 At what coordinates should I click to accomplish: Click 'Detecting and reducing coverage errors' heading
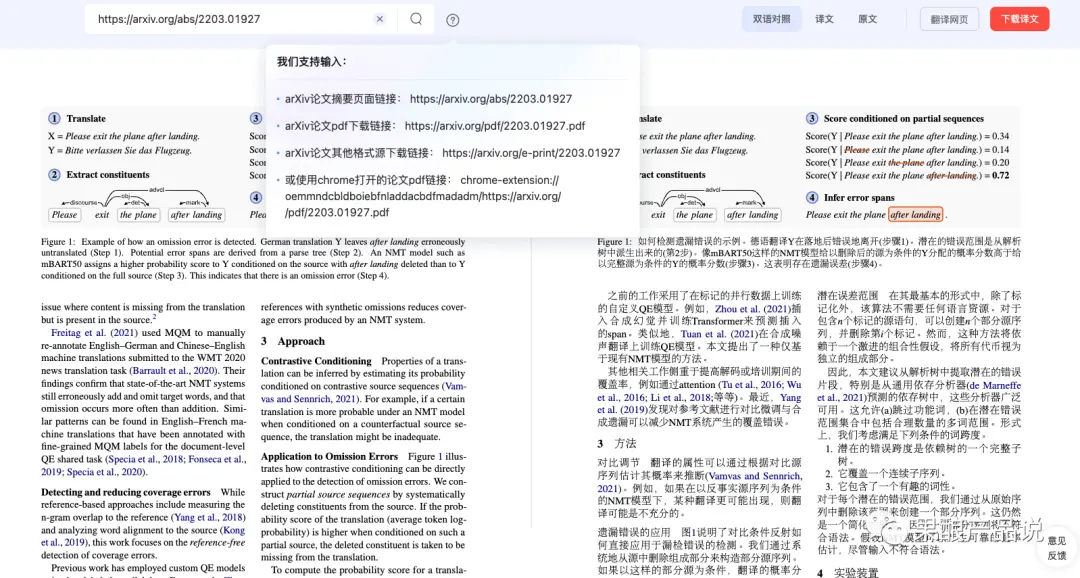coord(125,492)
